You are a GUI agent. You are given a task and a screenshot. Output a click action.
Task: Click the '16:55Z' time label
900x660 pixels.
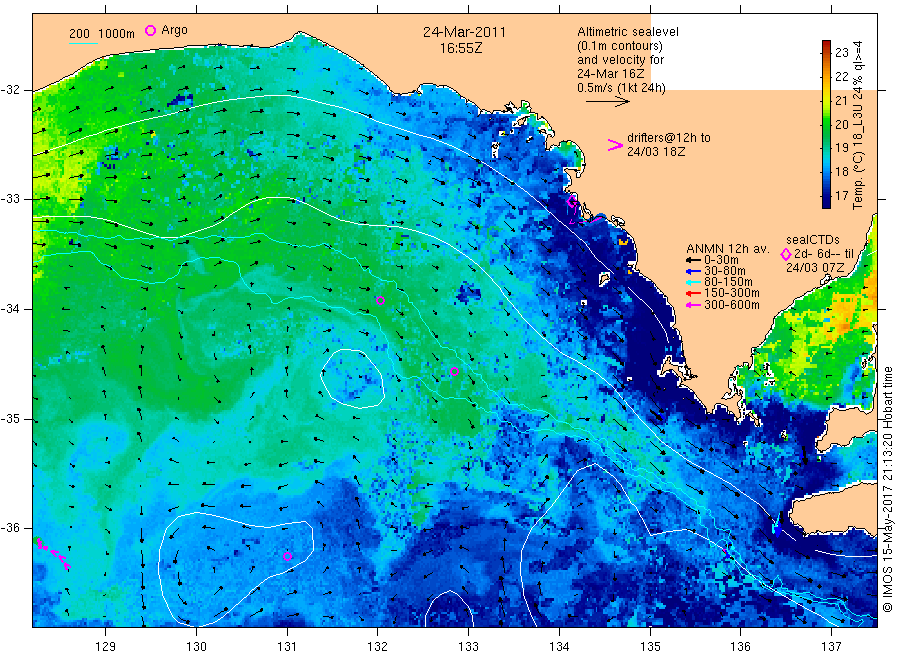[461, 49]
